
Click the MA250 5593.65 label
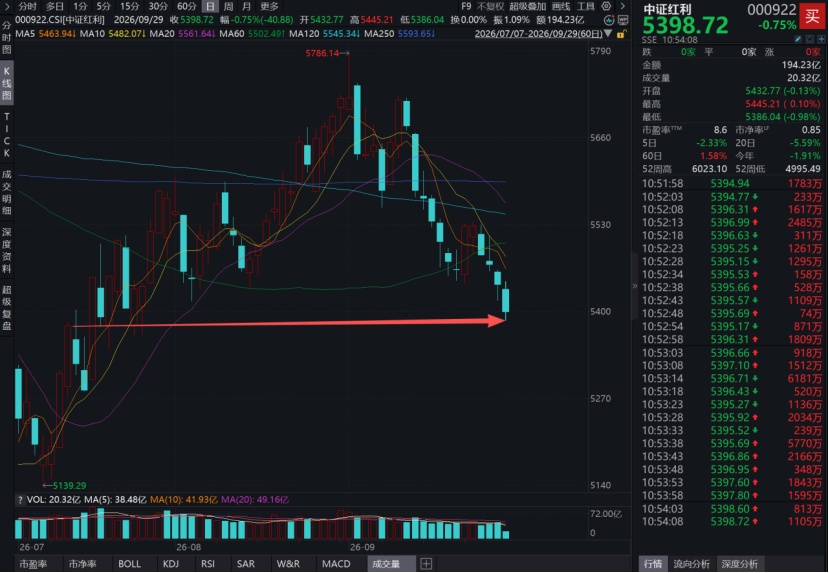coord(400,34)
